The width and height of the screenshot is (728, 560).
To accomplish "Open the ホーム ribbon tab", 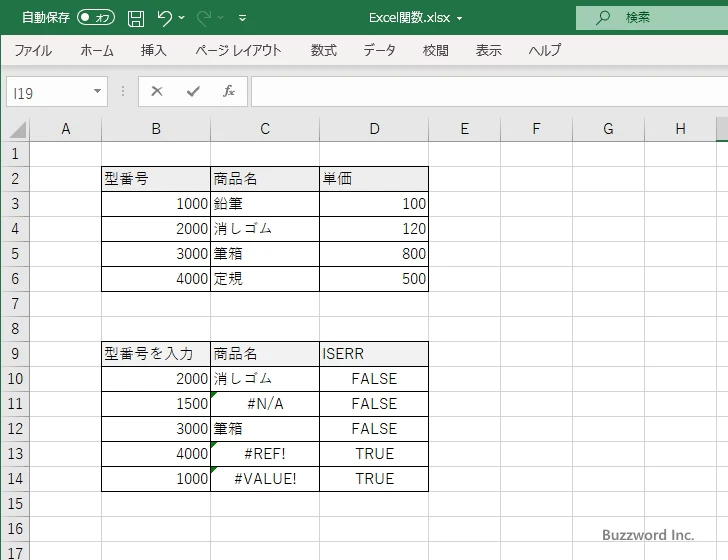I will 97,50.
